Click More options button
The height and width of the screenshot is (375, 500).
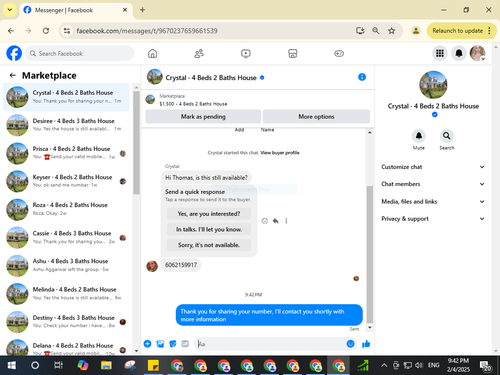point(316,117)
